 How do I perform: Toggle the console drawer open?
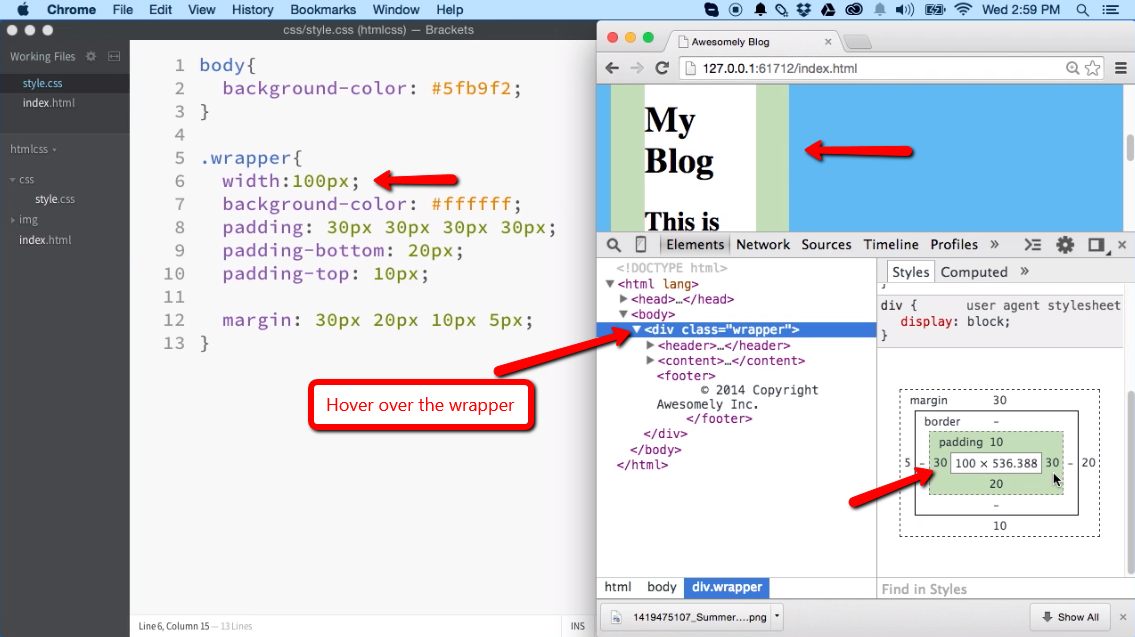[1033, 244]
